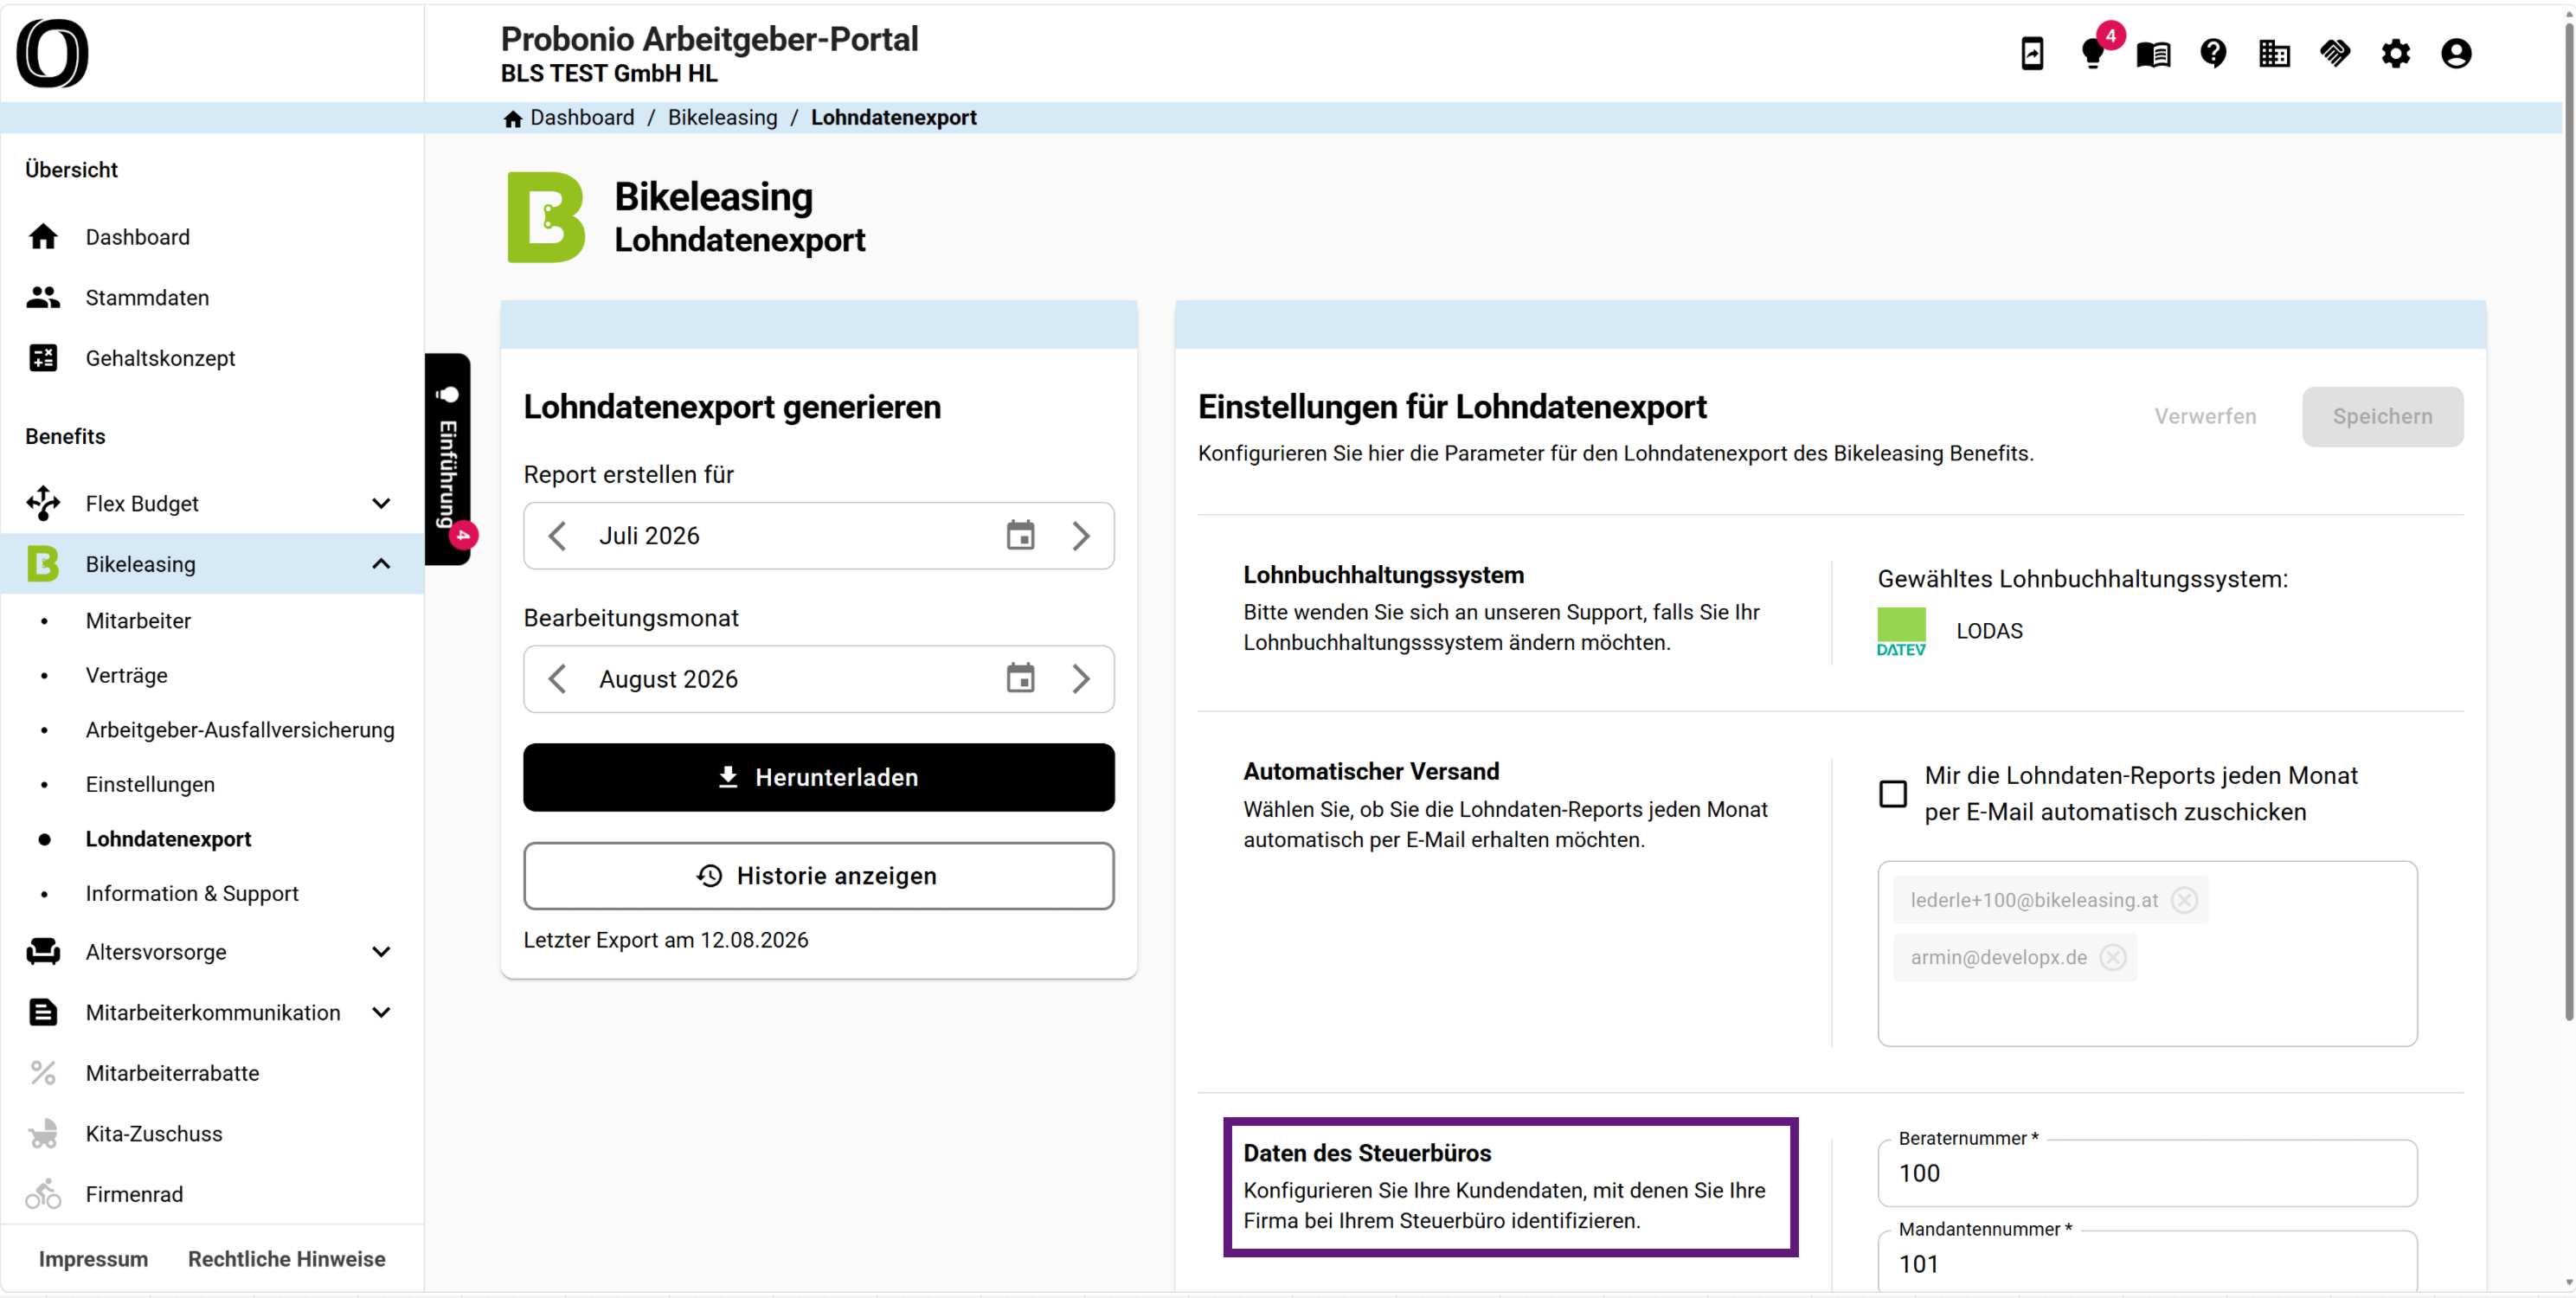Go to next Bearbeitungsmonat after August 2026
Viewport: 2576px width, 1298px height.
point(1080,679)
